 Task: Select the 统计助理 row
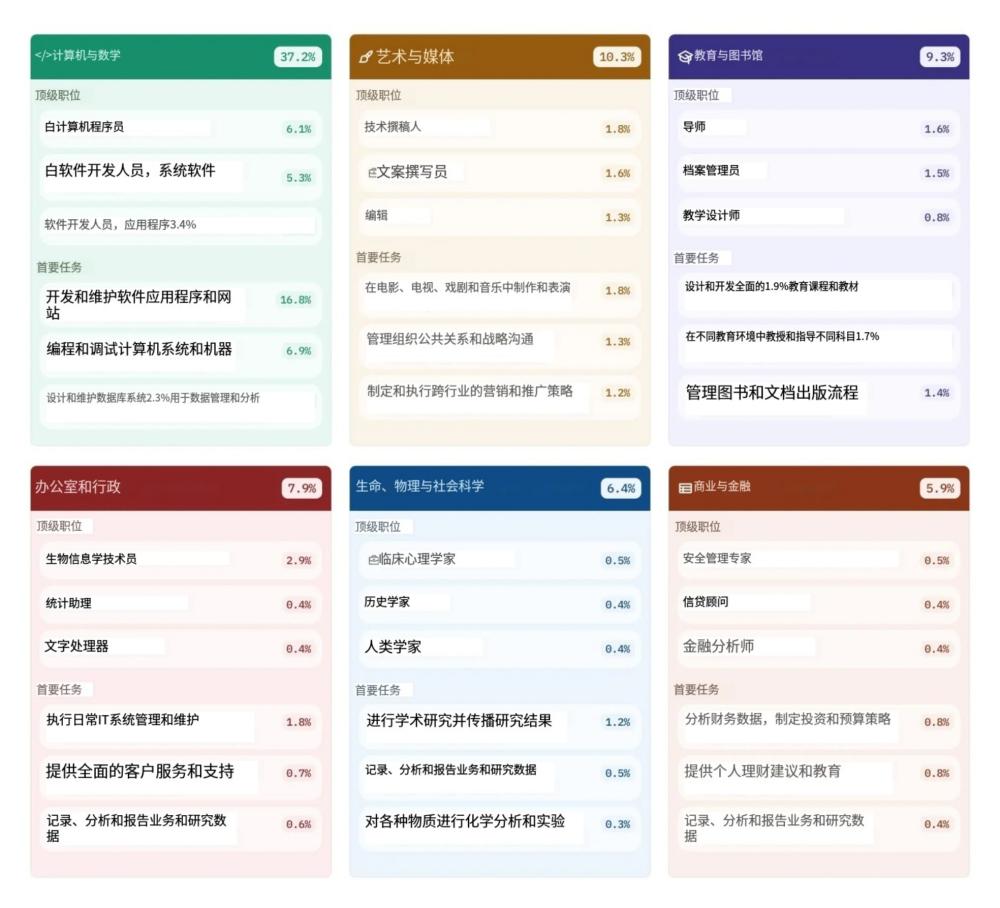tap(180, 604)
